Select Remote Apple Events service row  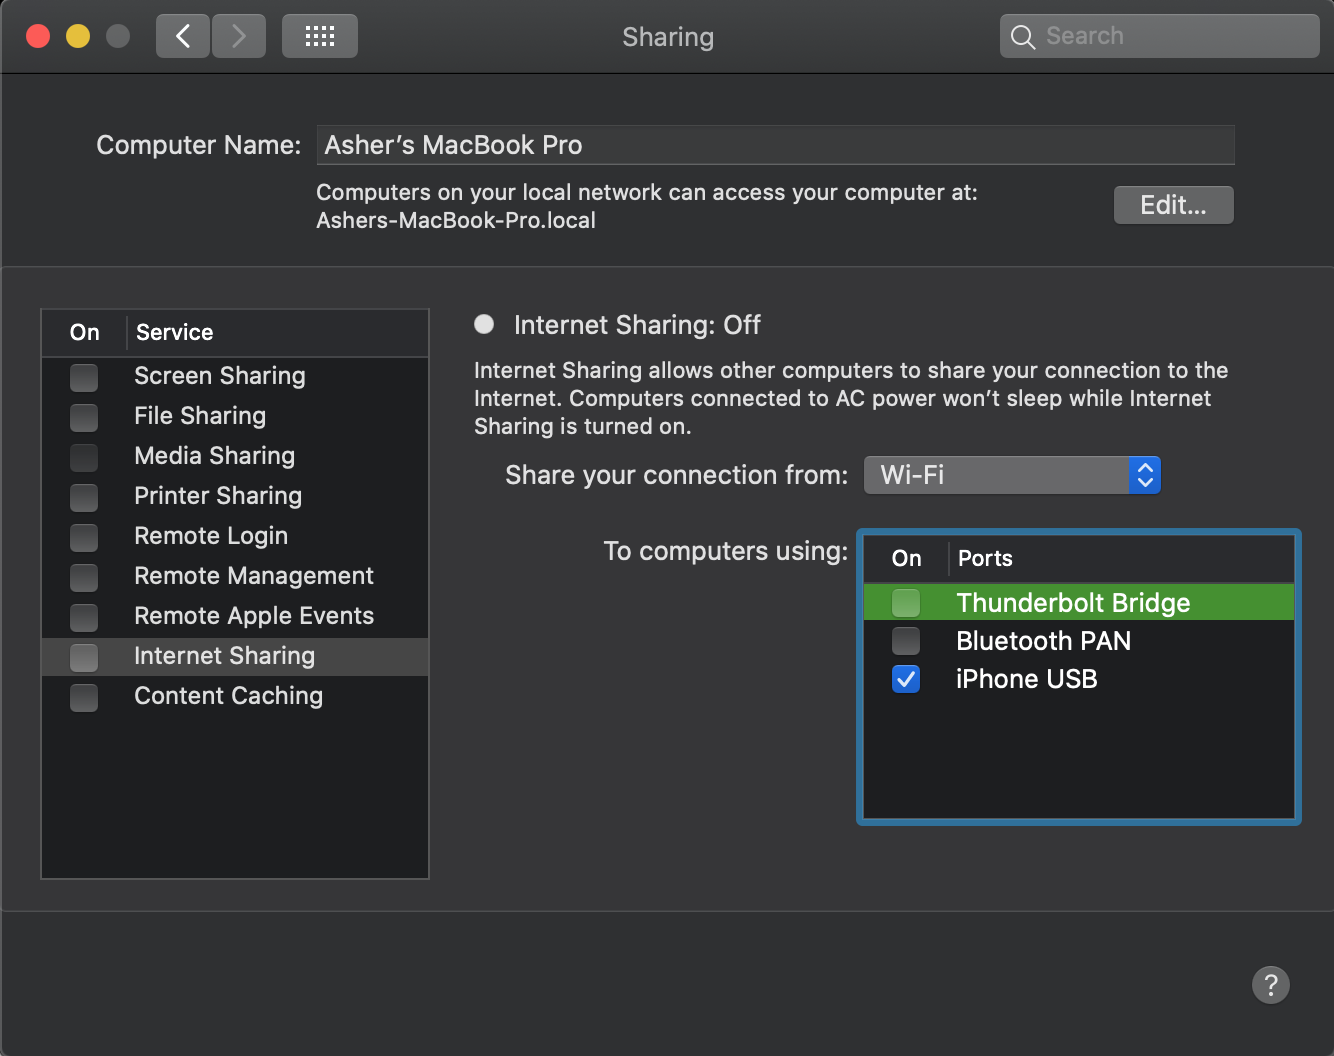click(235, 617)
